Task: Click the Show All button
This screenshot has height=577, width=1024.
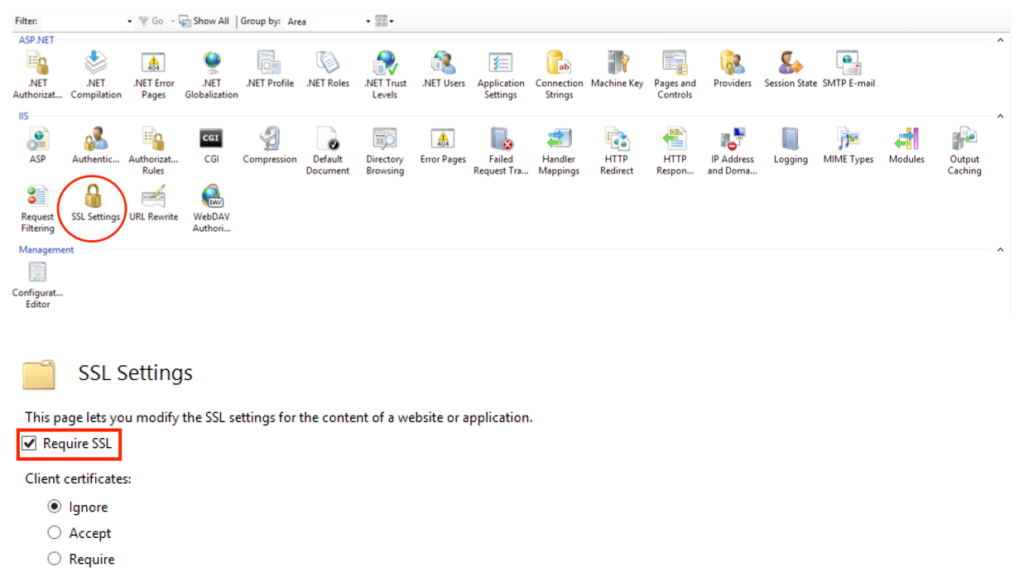Action: 204,22
